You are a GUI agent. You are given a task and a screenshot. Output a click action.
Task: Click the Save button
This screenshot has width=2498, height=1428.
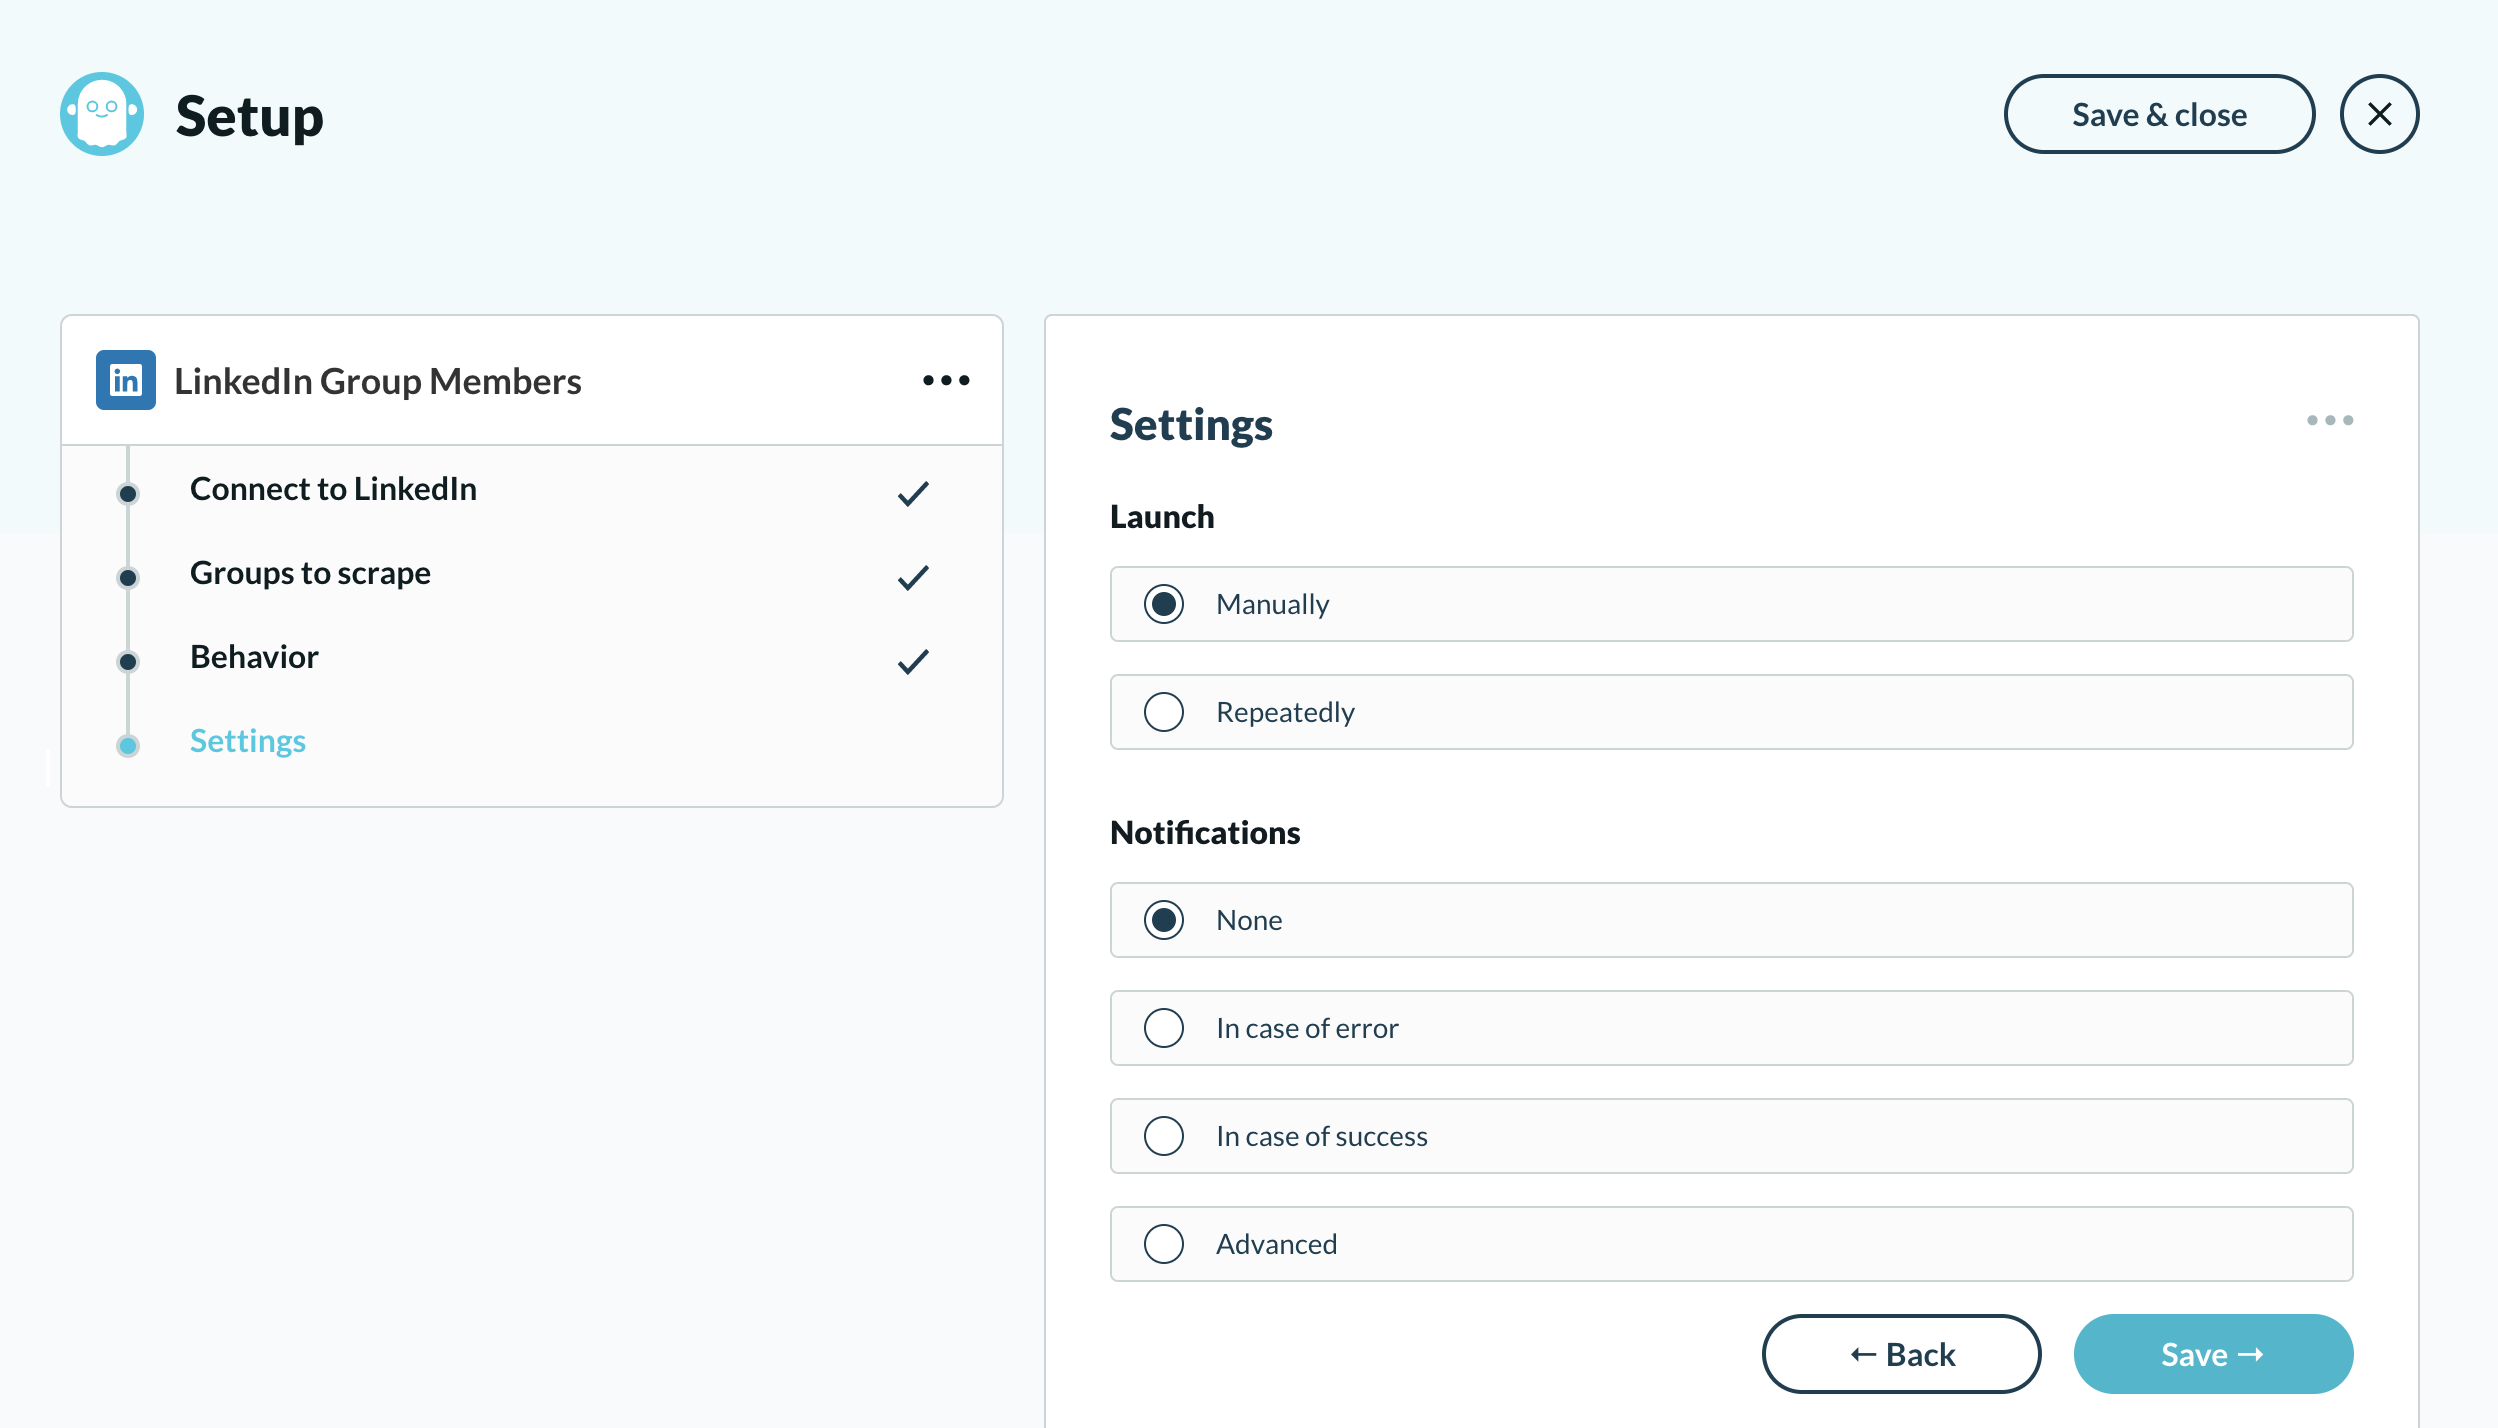pos(2214,1354)
